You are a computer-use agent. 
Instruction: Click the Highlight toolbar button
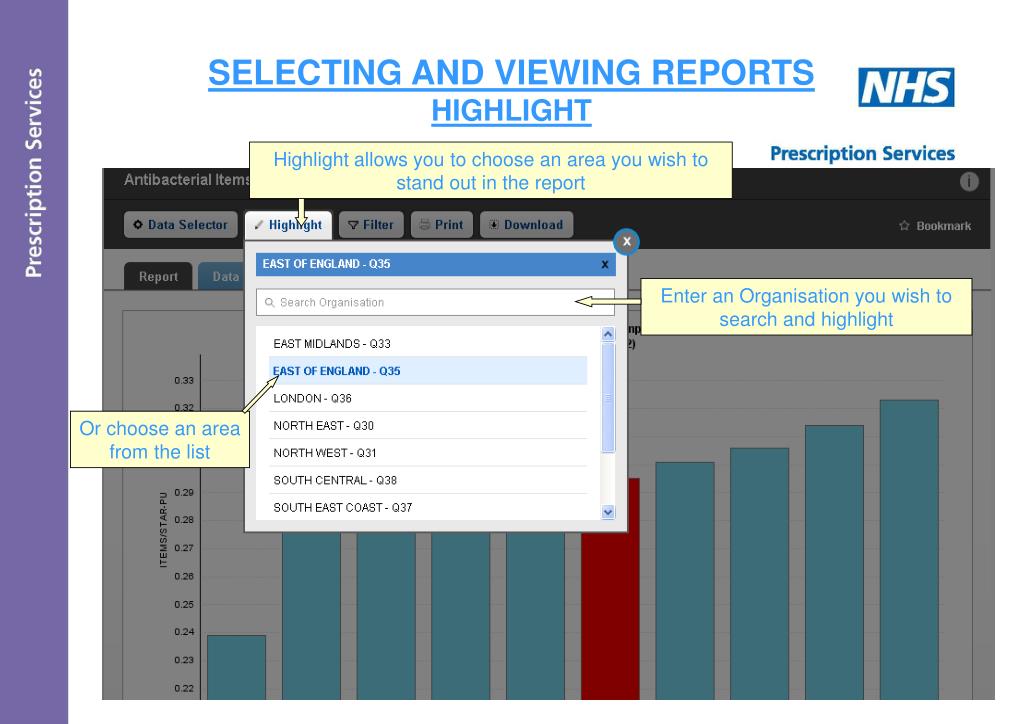click(289, 225)
